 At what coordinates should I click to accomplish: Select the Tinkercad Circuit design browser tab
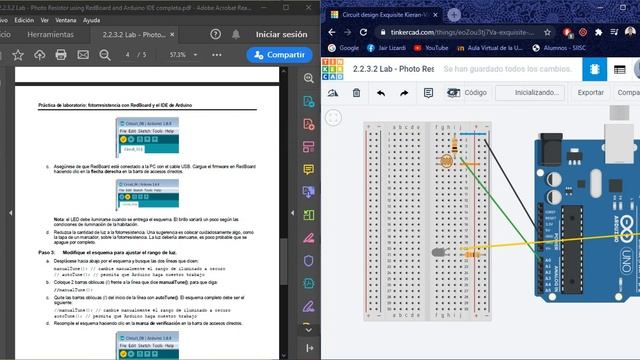[x=384, y=15]
